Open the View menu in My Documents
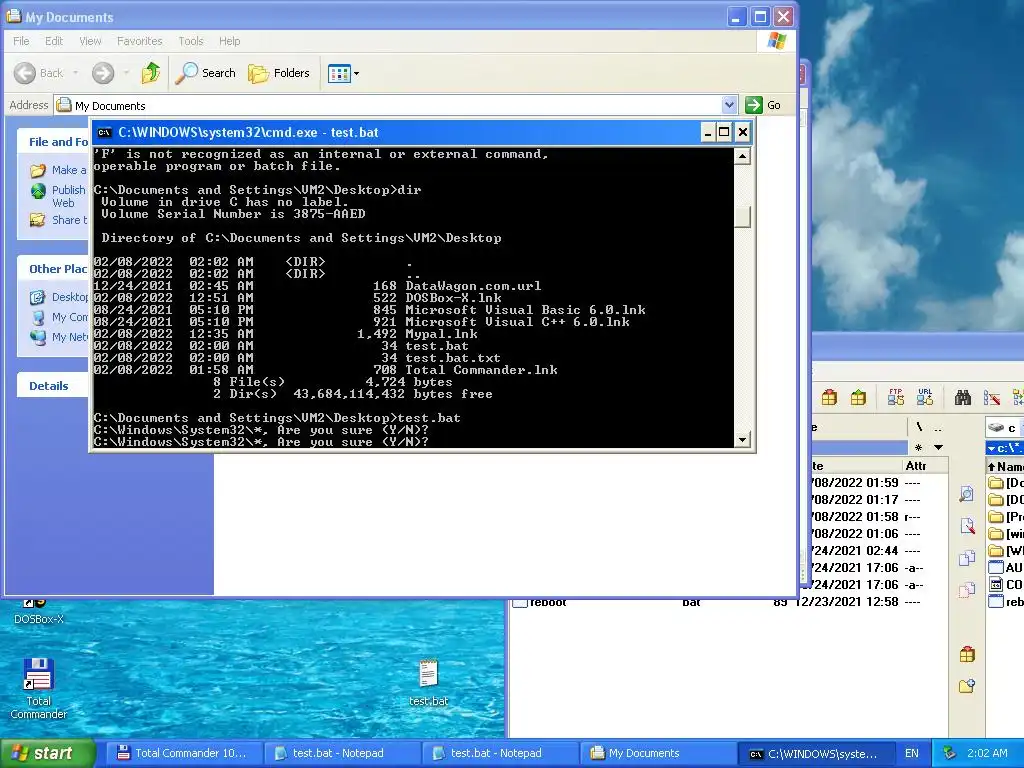 click(x=90, y=41)
